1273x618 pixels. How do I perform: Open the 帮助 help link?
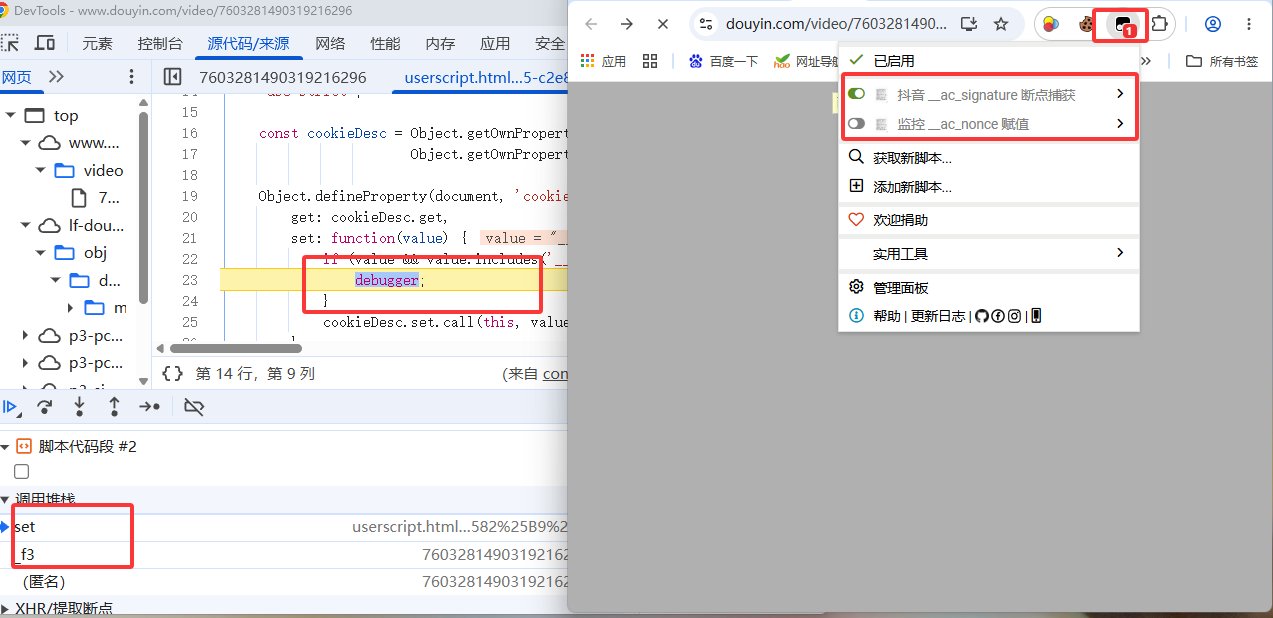(887, 316)
